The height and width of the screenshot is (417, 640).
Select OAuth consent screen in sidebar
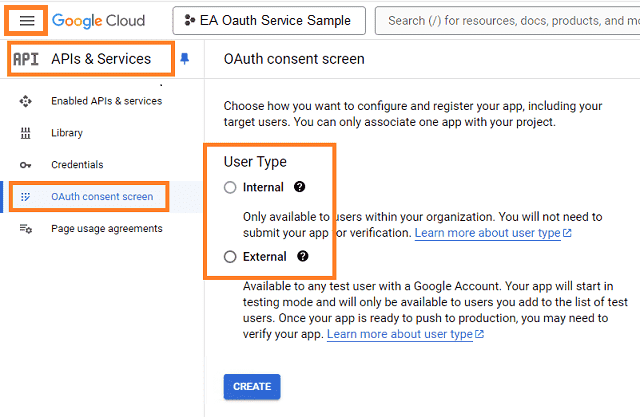point(102,197)
